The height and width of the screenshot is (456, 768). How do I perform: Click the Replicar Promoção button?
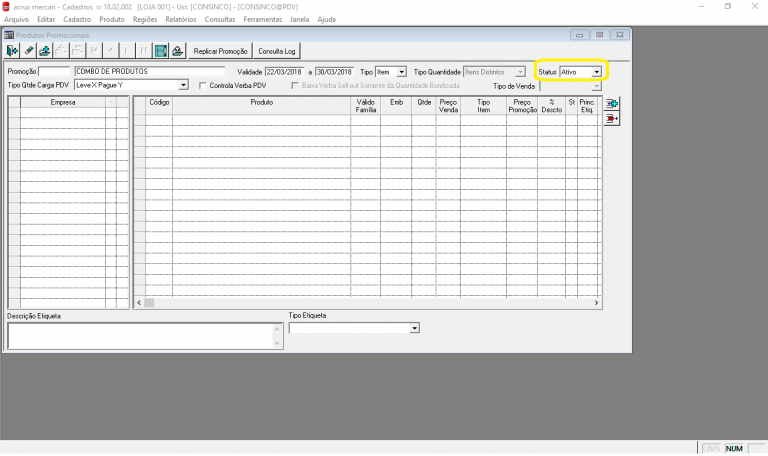220,51
